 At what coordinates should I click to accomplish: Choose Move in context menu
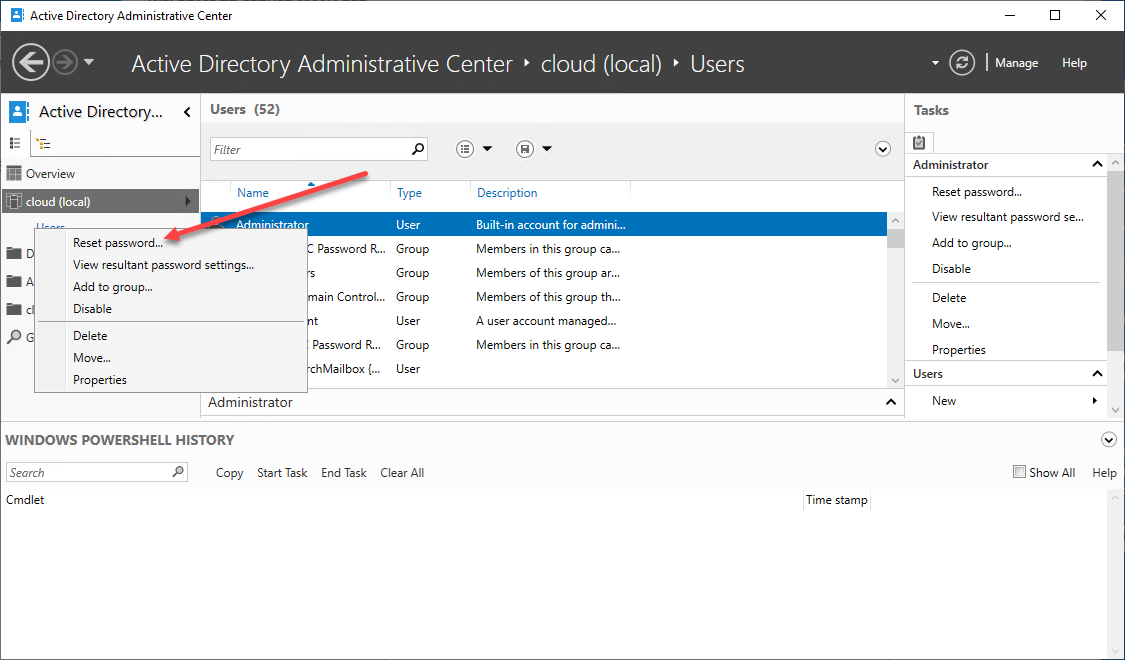click(x=92, y=357)
